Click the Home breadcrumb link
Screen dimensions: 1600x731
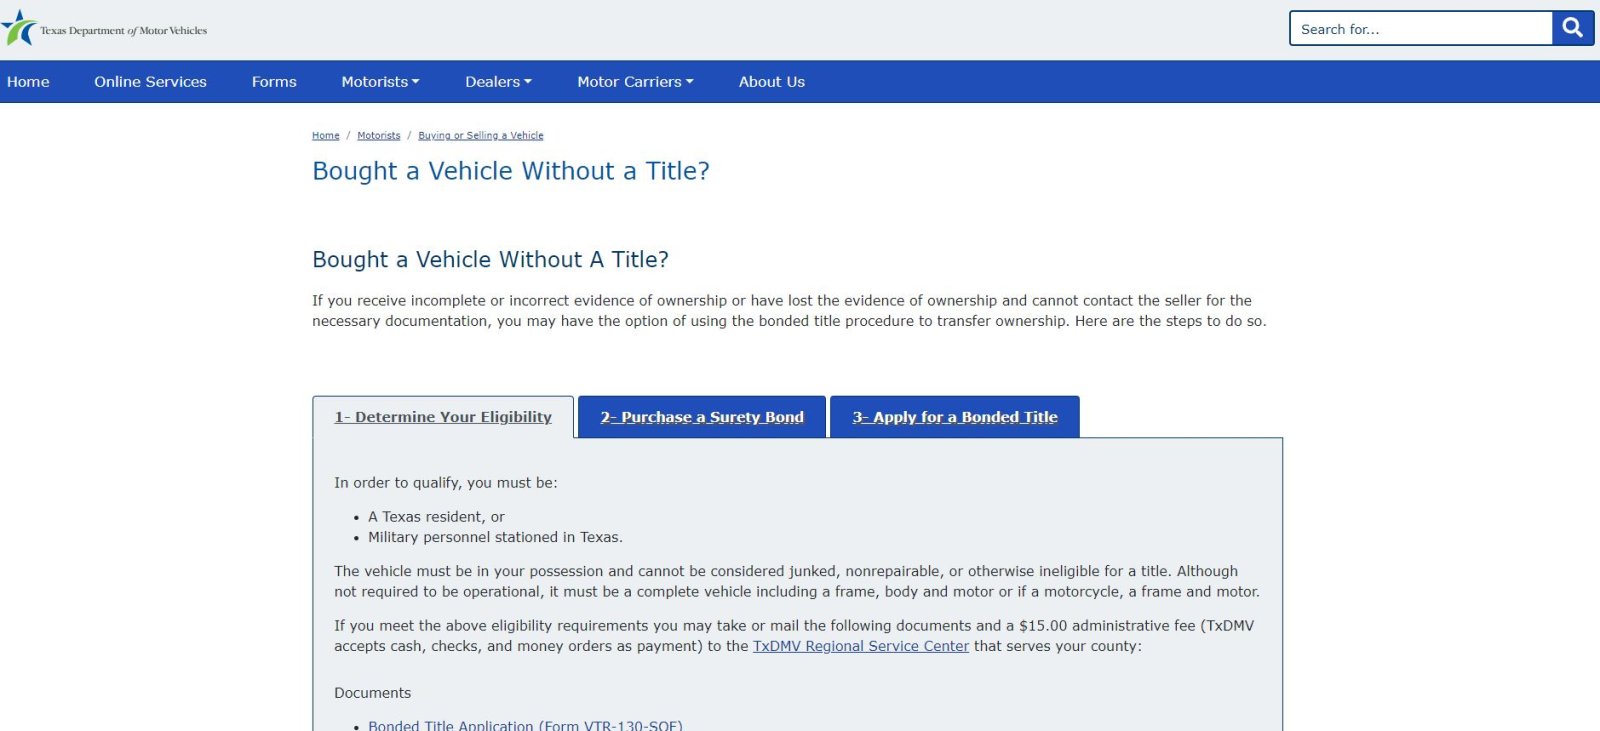click(x=325, y=136)
